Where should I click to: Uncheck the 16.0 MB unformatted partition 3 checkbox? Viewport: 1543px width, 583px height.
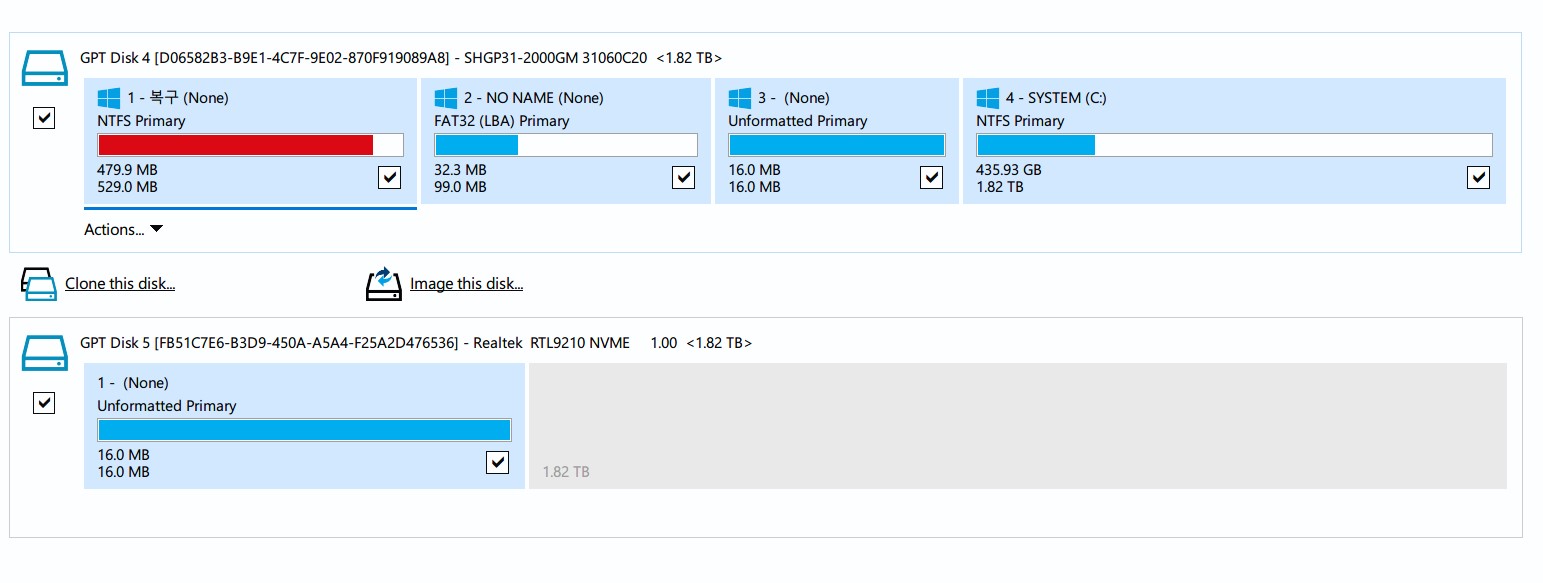pos(931,177)
